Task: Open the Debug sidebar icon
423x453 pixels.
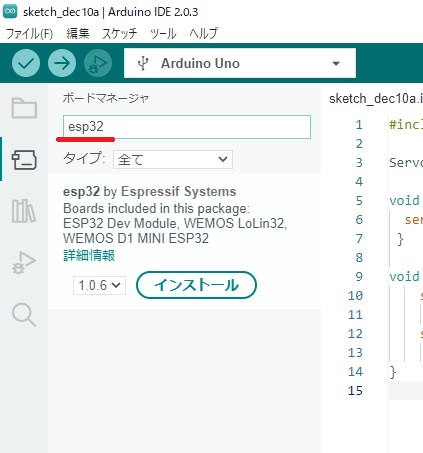Action: pos(24,263)
